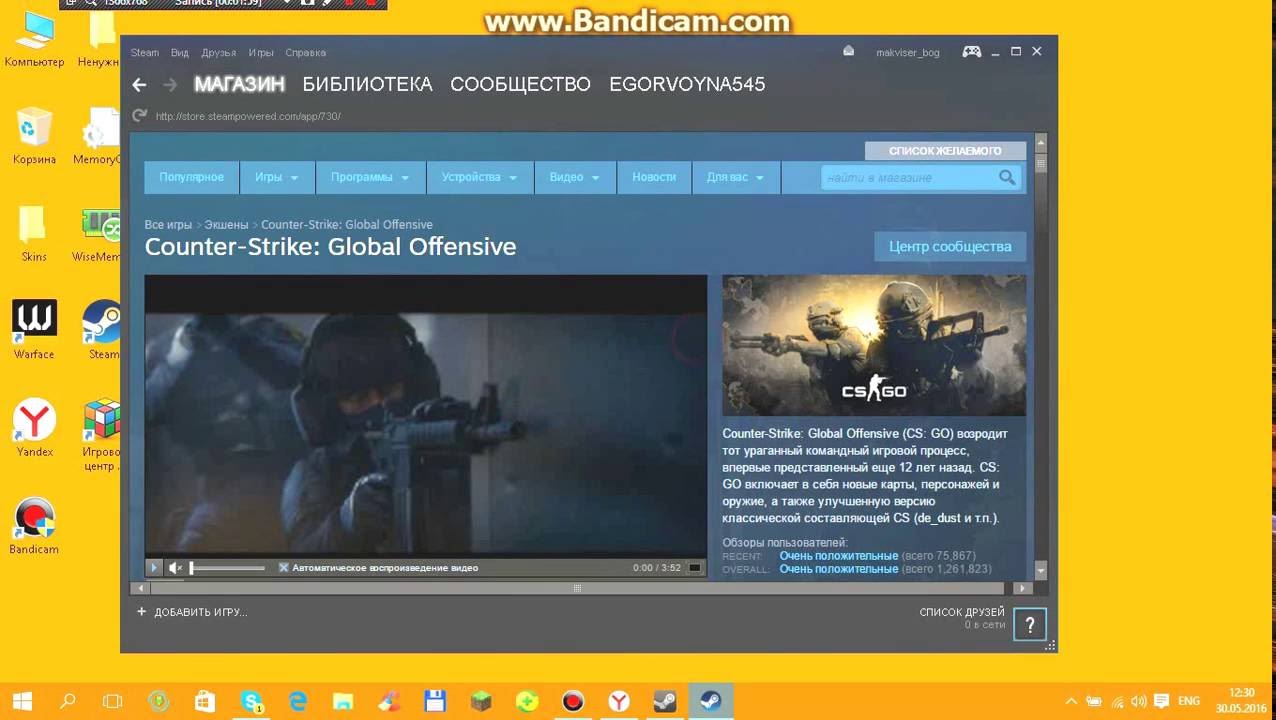The height and width of the screenshot is (720, 1276).
Task: Switch to the БИБЛИОТЕКА tab
Action: (367, 85)
